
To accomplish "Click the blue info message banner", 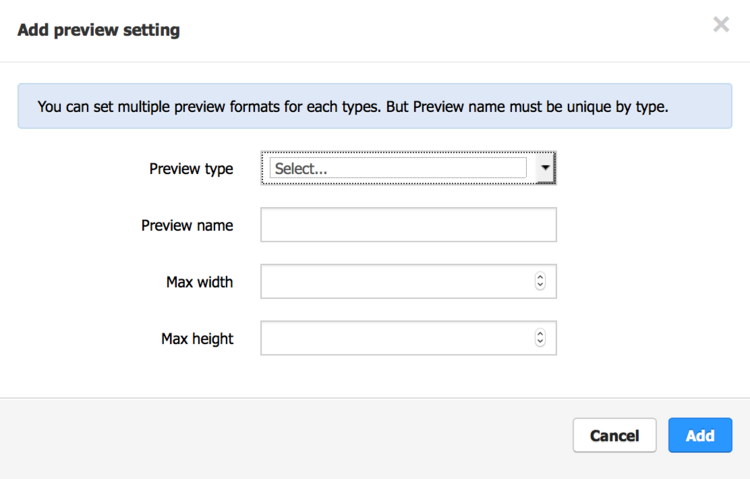I will 375,106.
